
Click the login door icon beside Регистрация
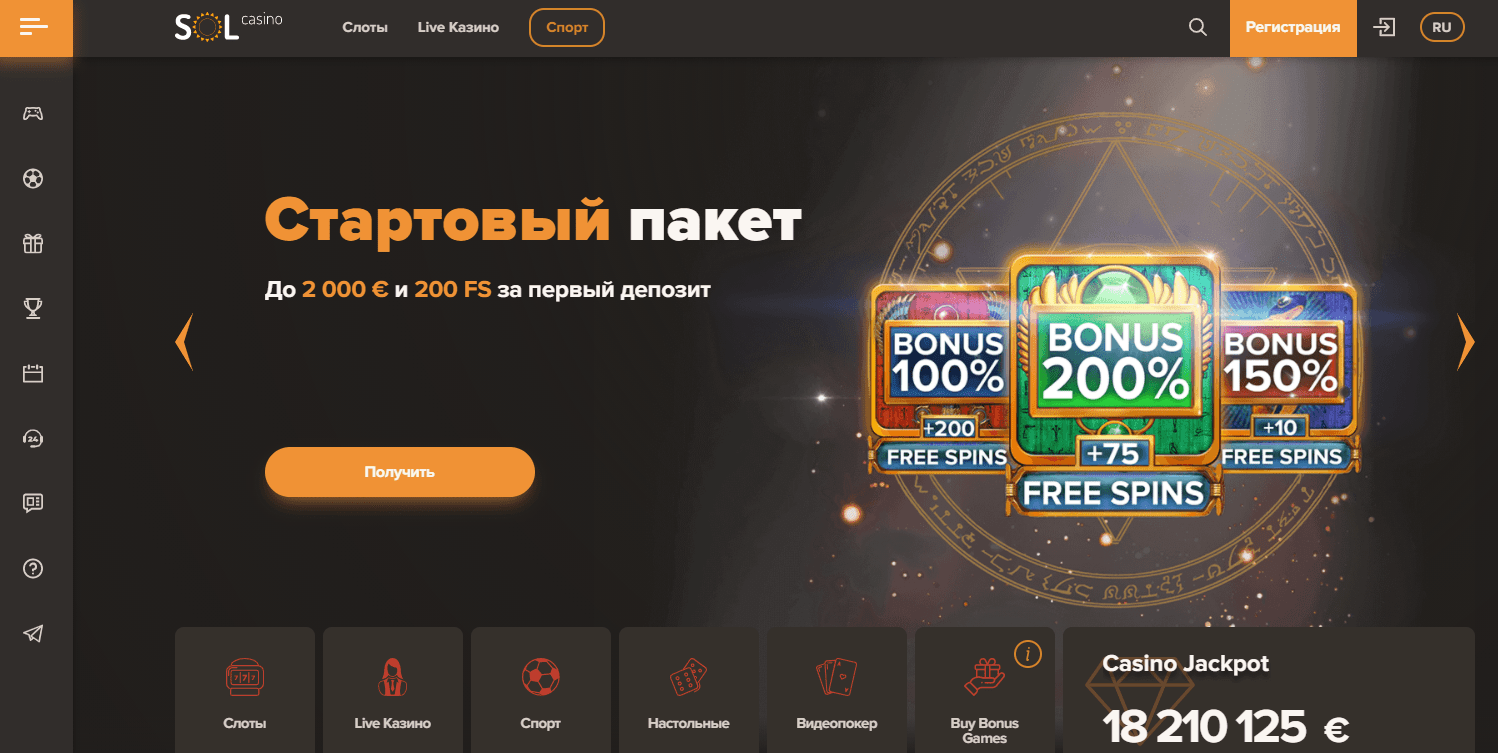(x=1385, y=28)
